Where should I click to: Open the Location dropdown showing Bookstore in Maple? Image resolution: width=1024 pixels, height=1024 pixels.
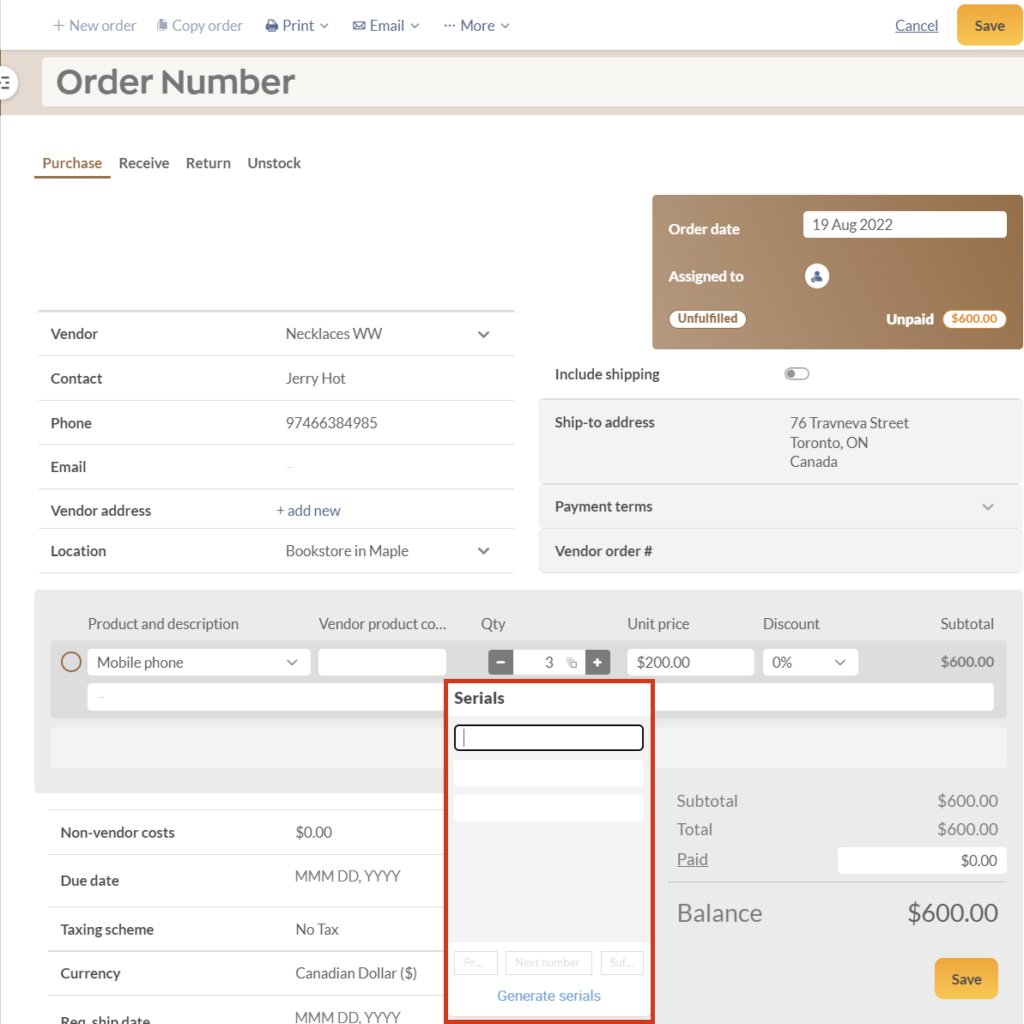tap(484, 551)
